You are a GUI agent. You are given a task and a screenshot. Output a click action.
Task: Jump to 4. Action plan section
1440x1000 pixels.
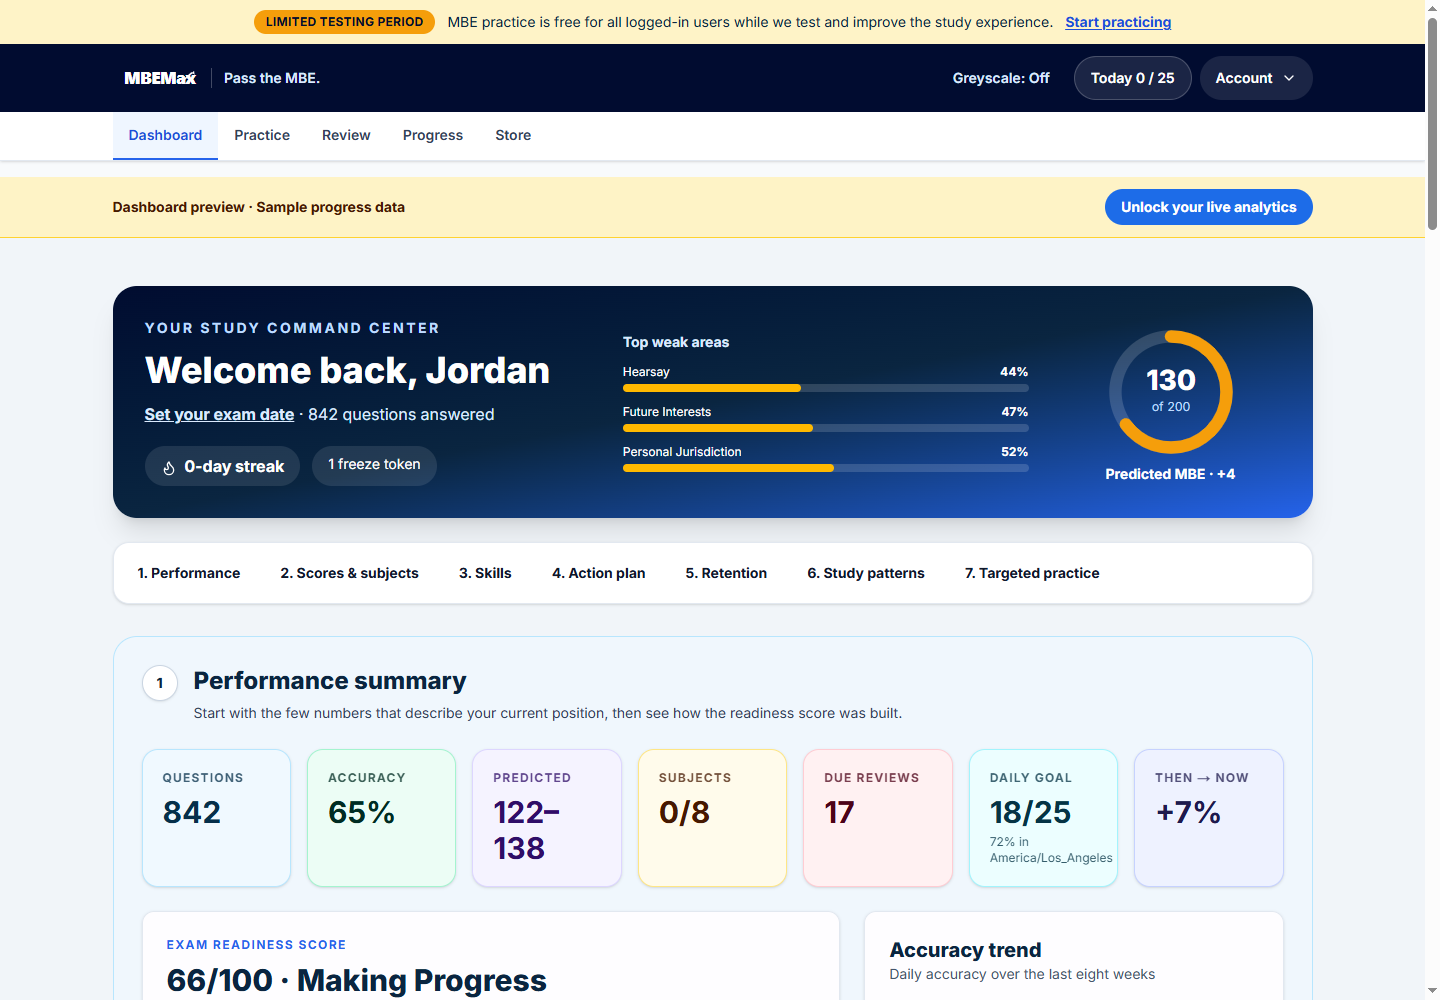click(x=598, y=573)
